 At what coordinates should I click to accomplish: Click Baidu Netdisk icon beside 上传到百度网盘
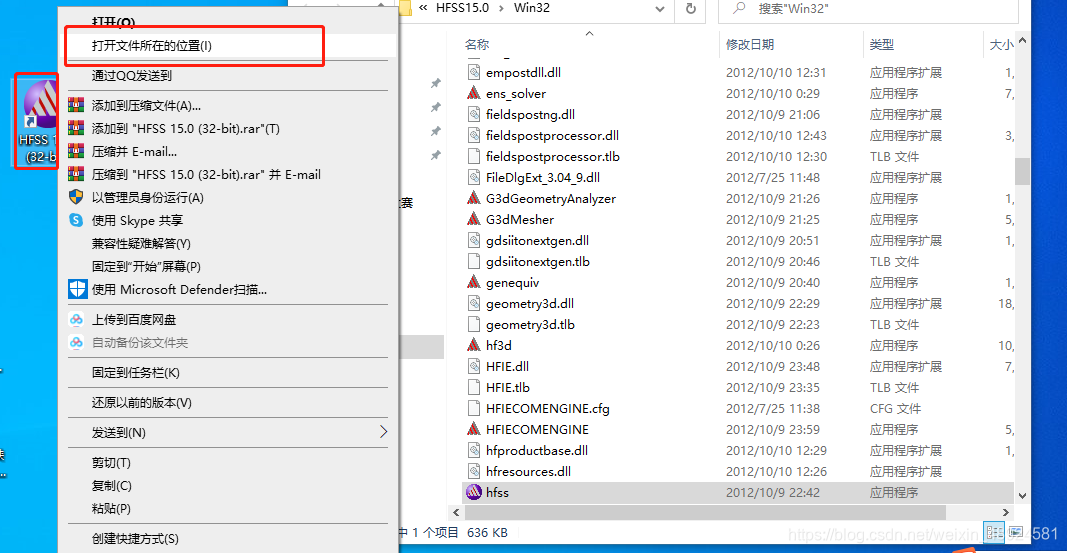76,320
